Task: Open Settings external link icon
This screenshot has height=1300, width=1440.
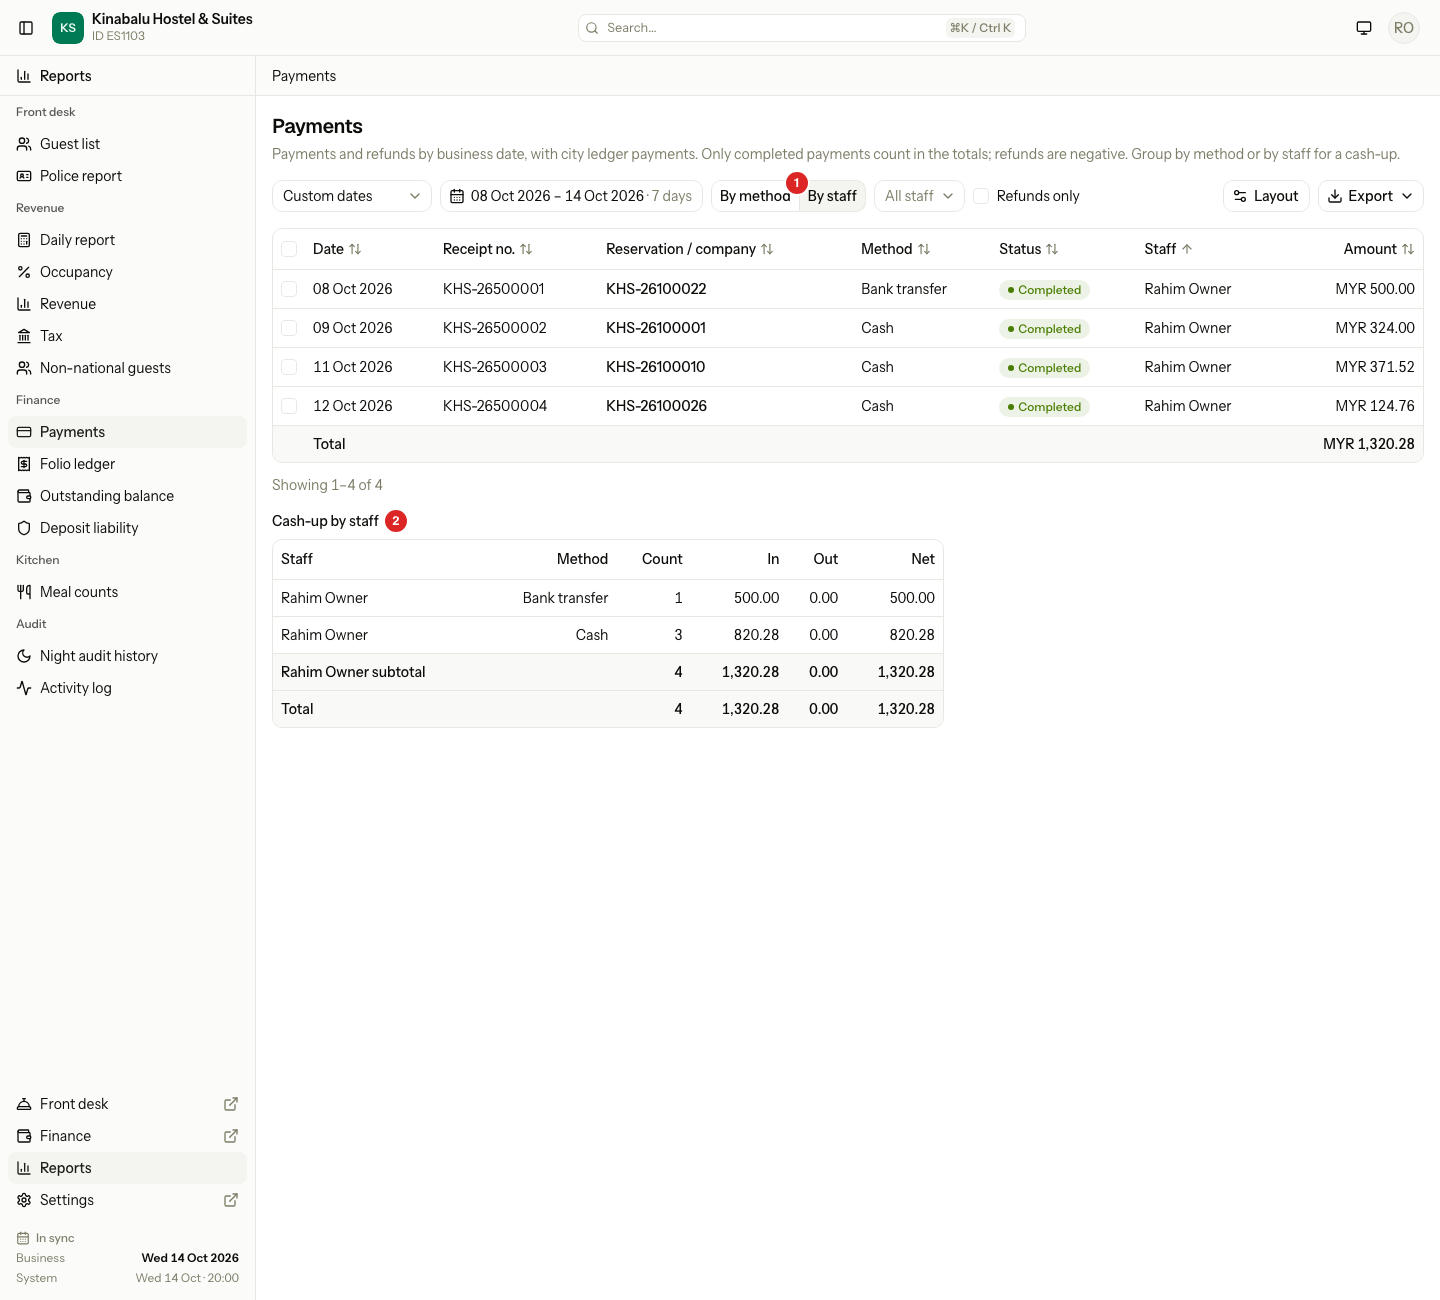Action: point(231,1200)
